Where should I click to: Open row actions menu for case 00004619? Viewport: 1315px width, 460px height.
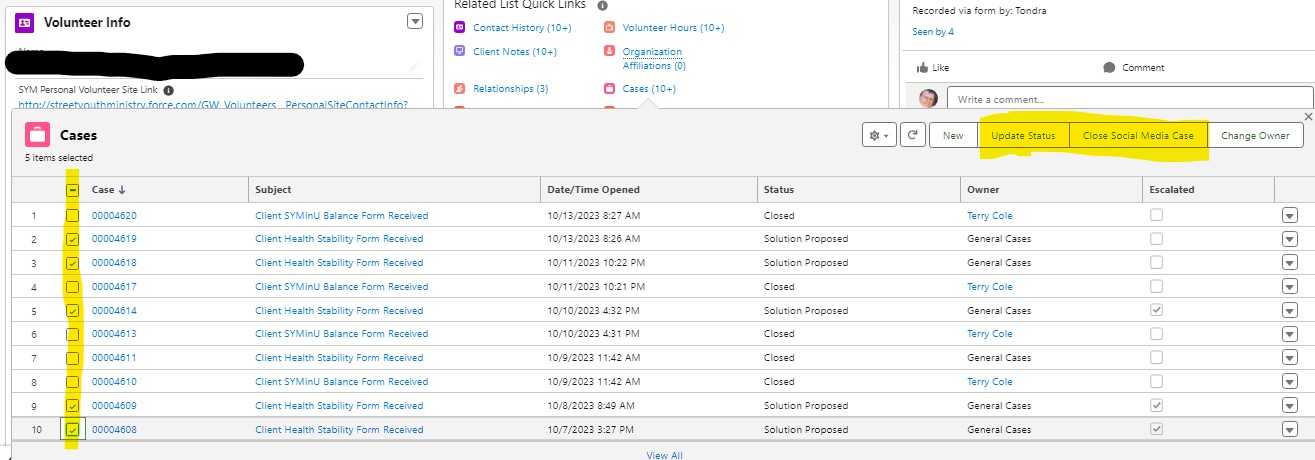[1290, 239]
